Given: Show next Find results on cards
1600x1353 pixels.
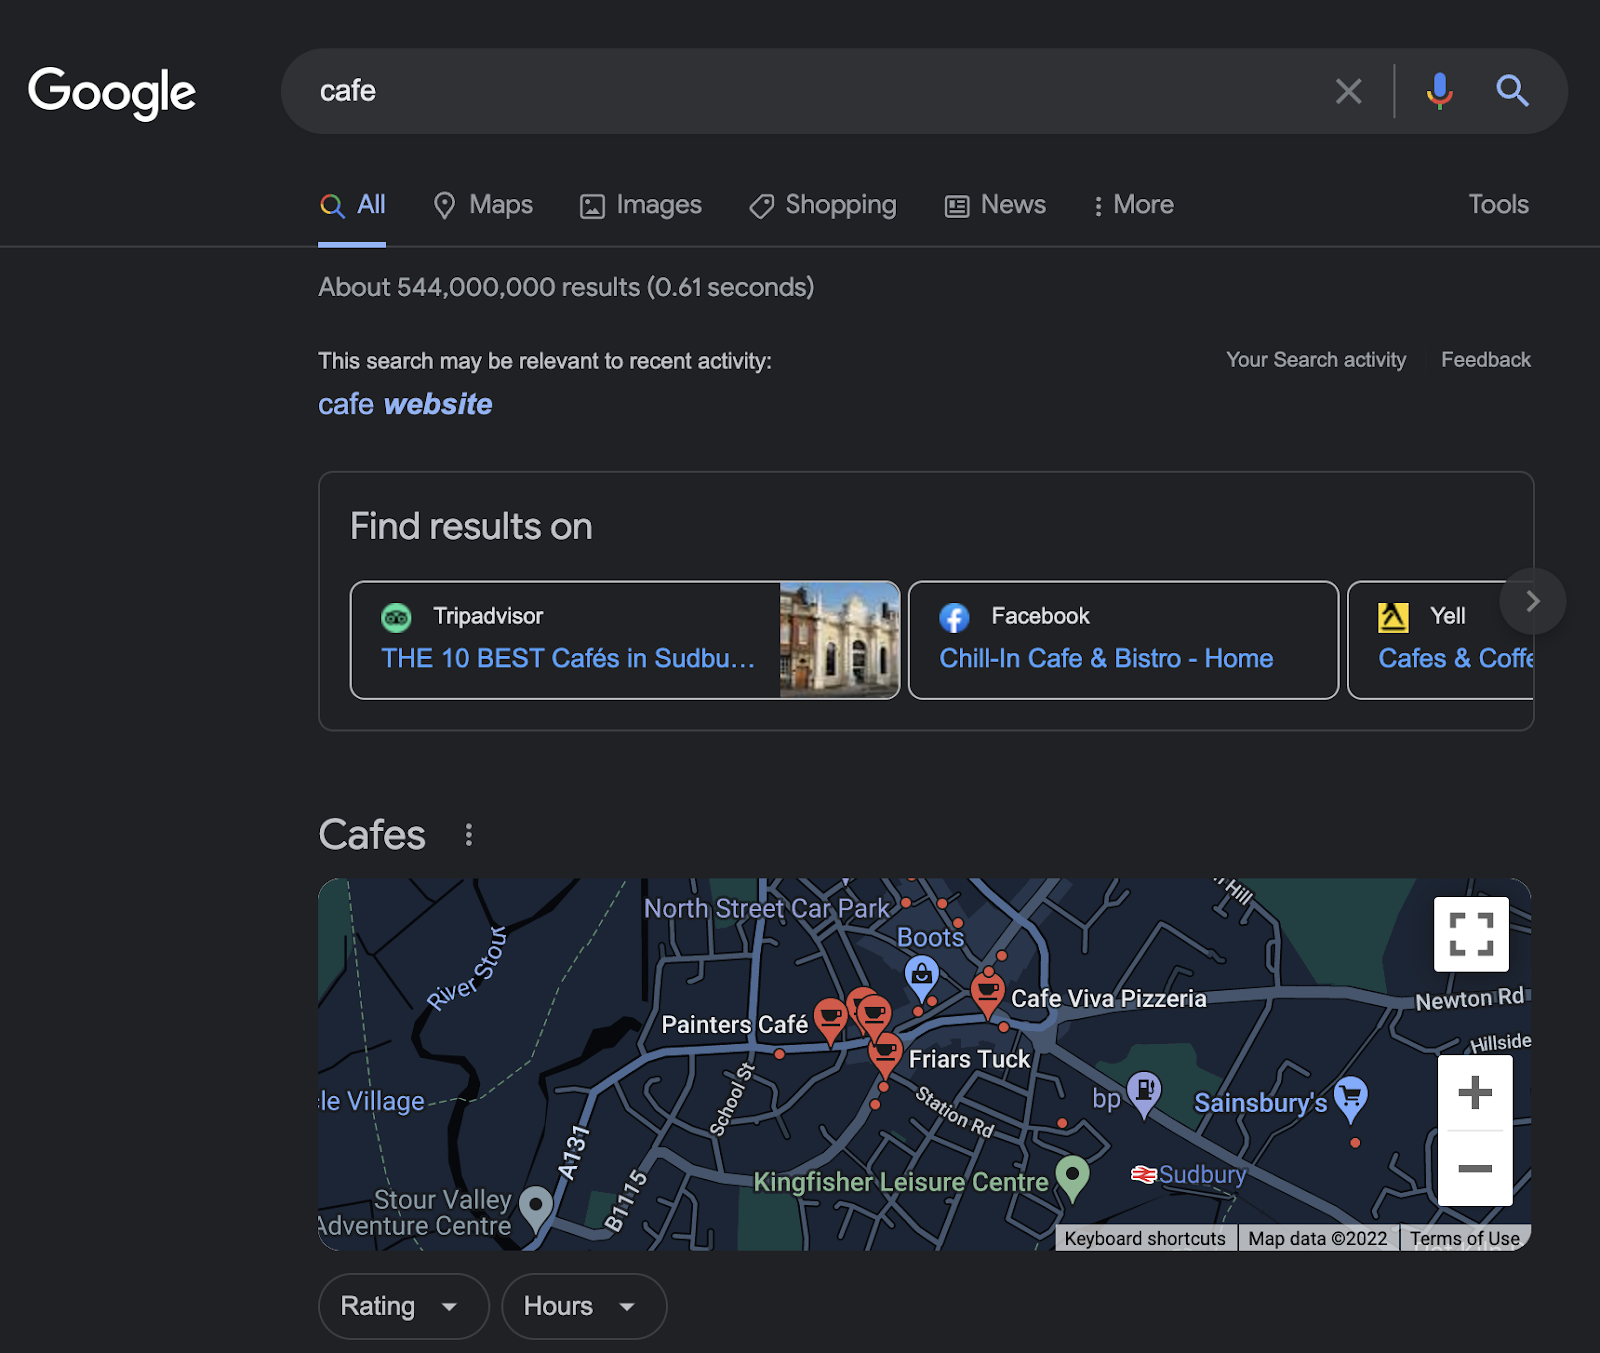Looking at the screenshot, I should 1532,601.
